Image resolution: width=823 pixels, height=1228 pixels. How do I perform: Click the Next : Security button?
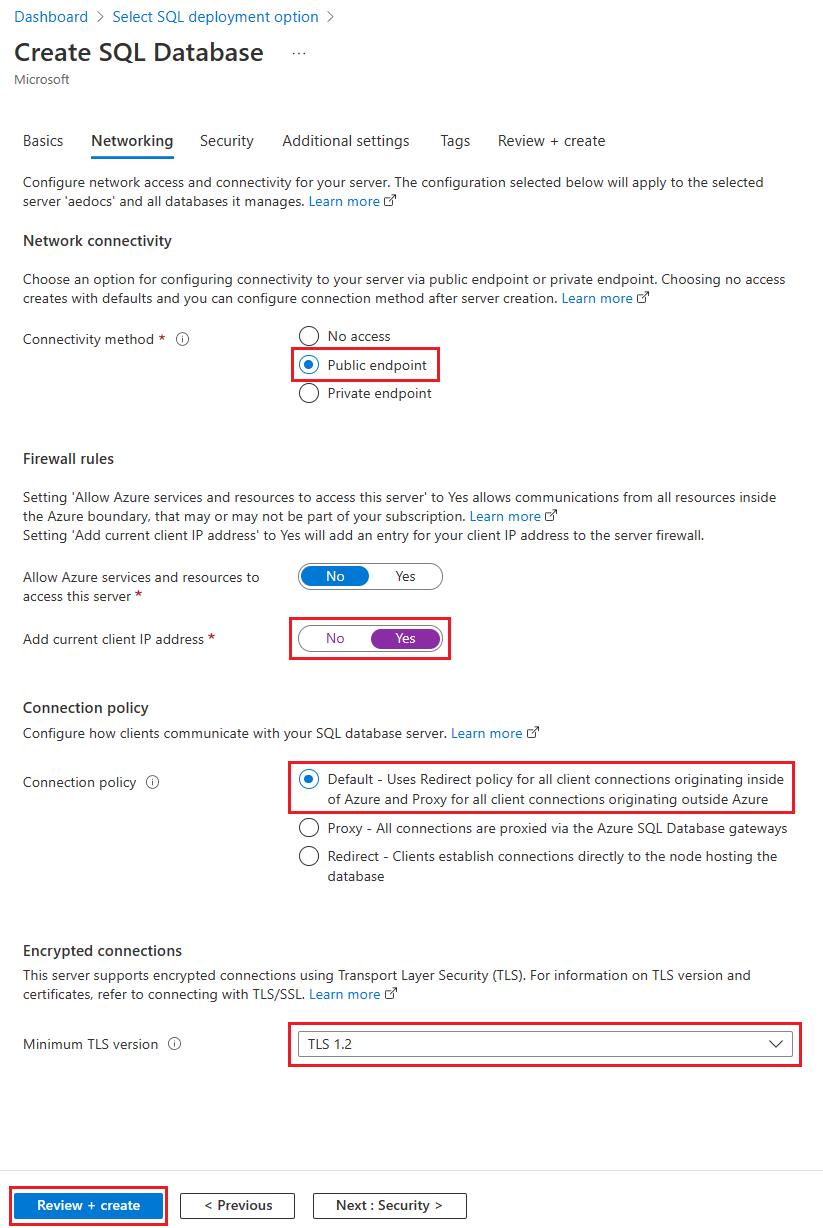pyautogui.click(x=389, y=1205)
